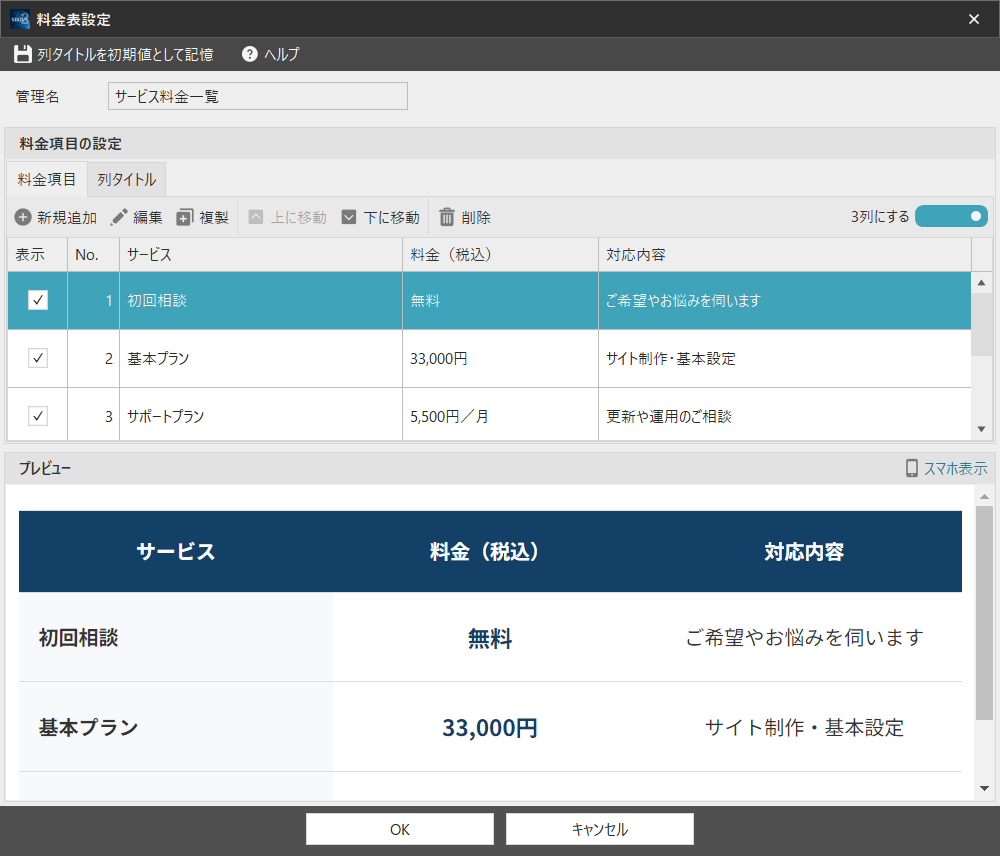
Task: Click the 上に移動 up arrow icon
Action: tap(256, 218)
